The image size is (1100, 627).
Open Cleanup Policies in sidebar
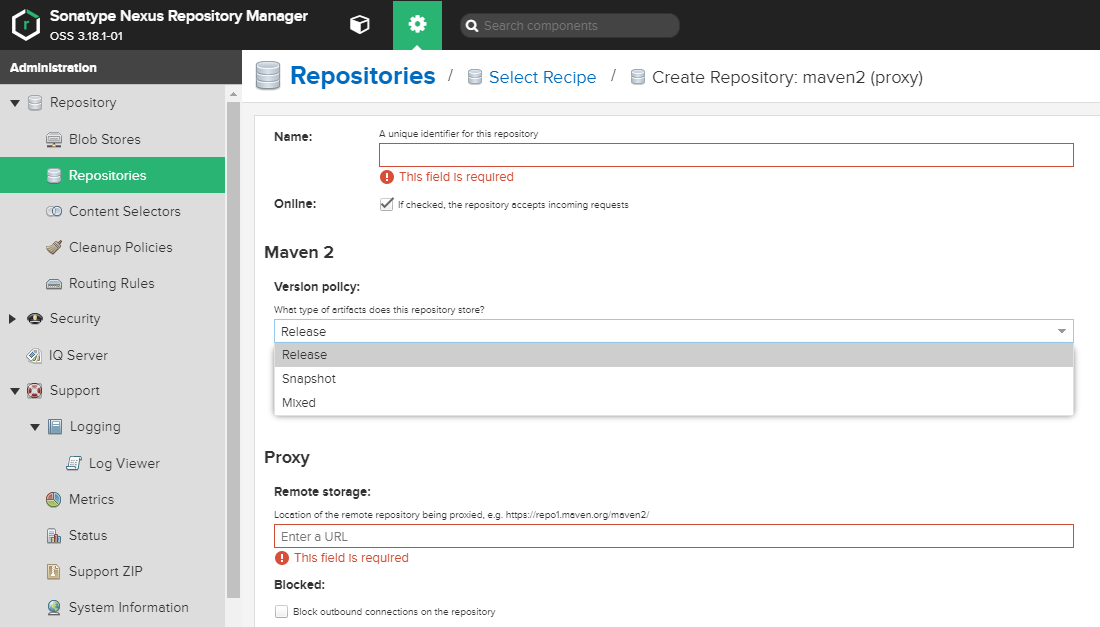click(x=121, y=247)
